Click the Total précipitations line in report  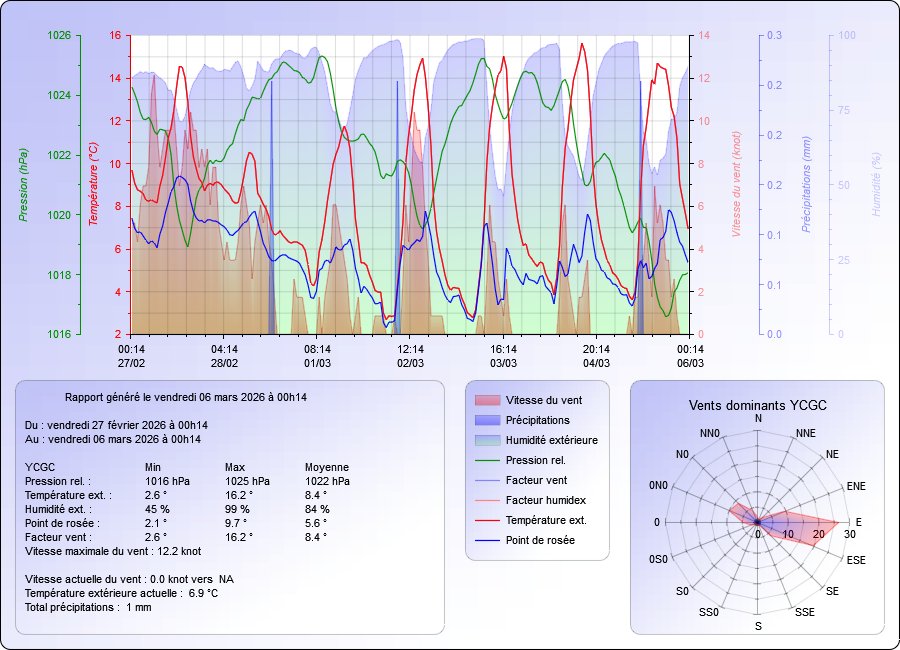tap(88, 607)
